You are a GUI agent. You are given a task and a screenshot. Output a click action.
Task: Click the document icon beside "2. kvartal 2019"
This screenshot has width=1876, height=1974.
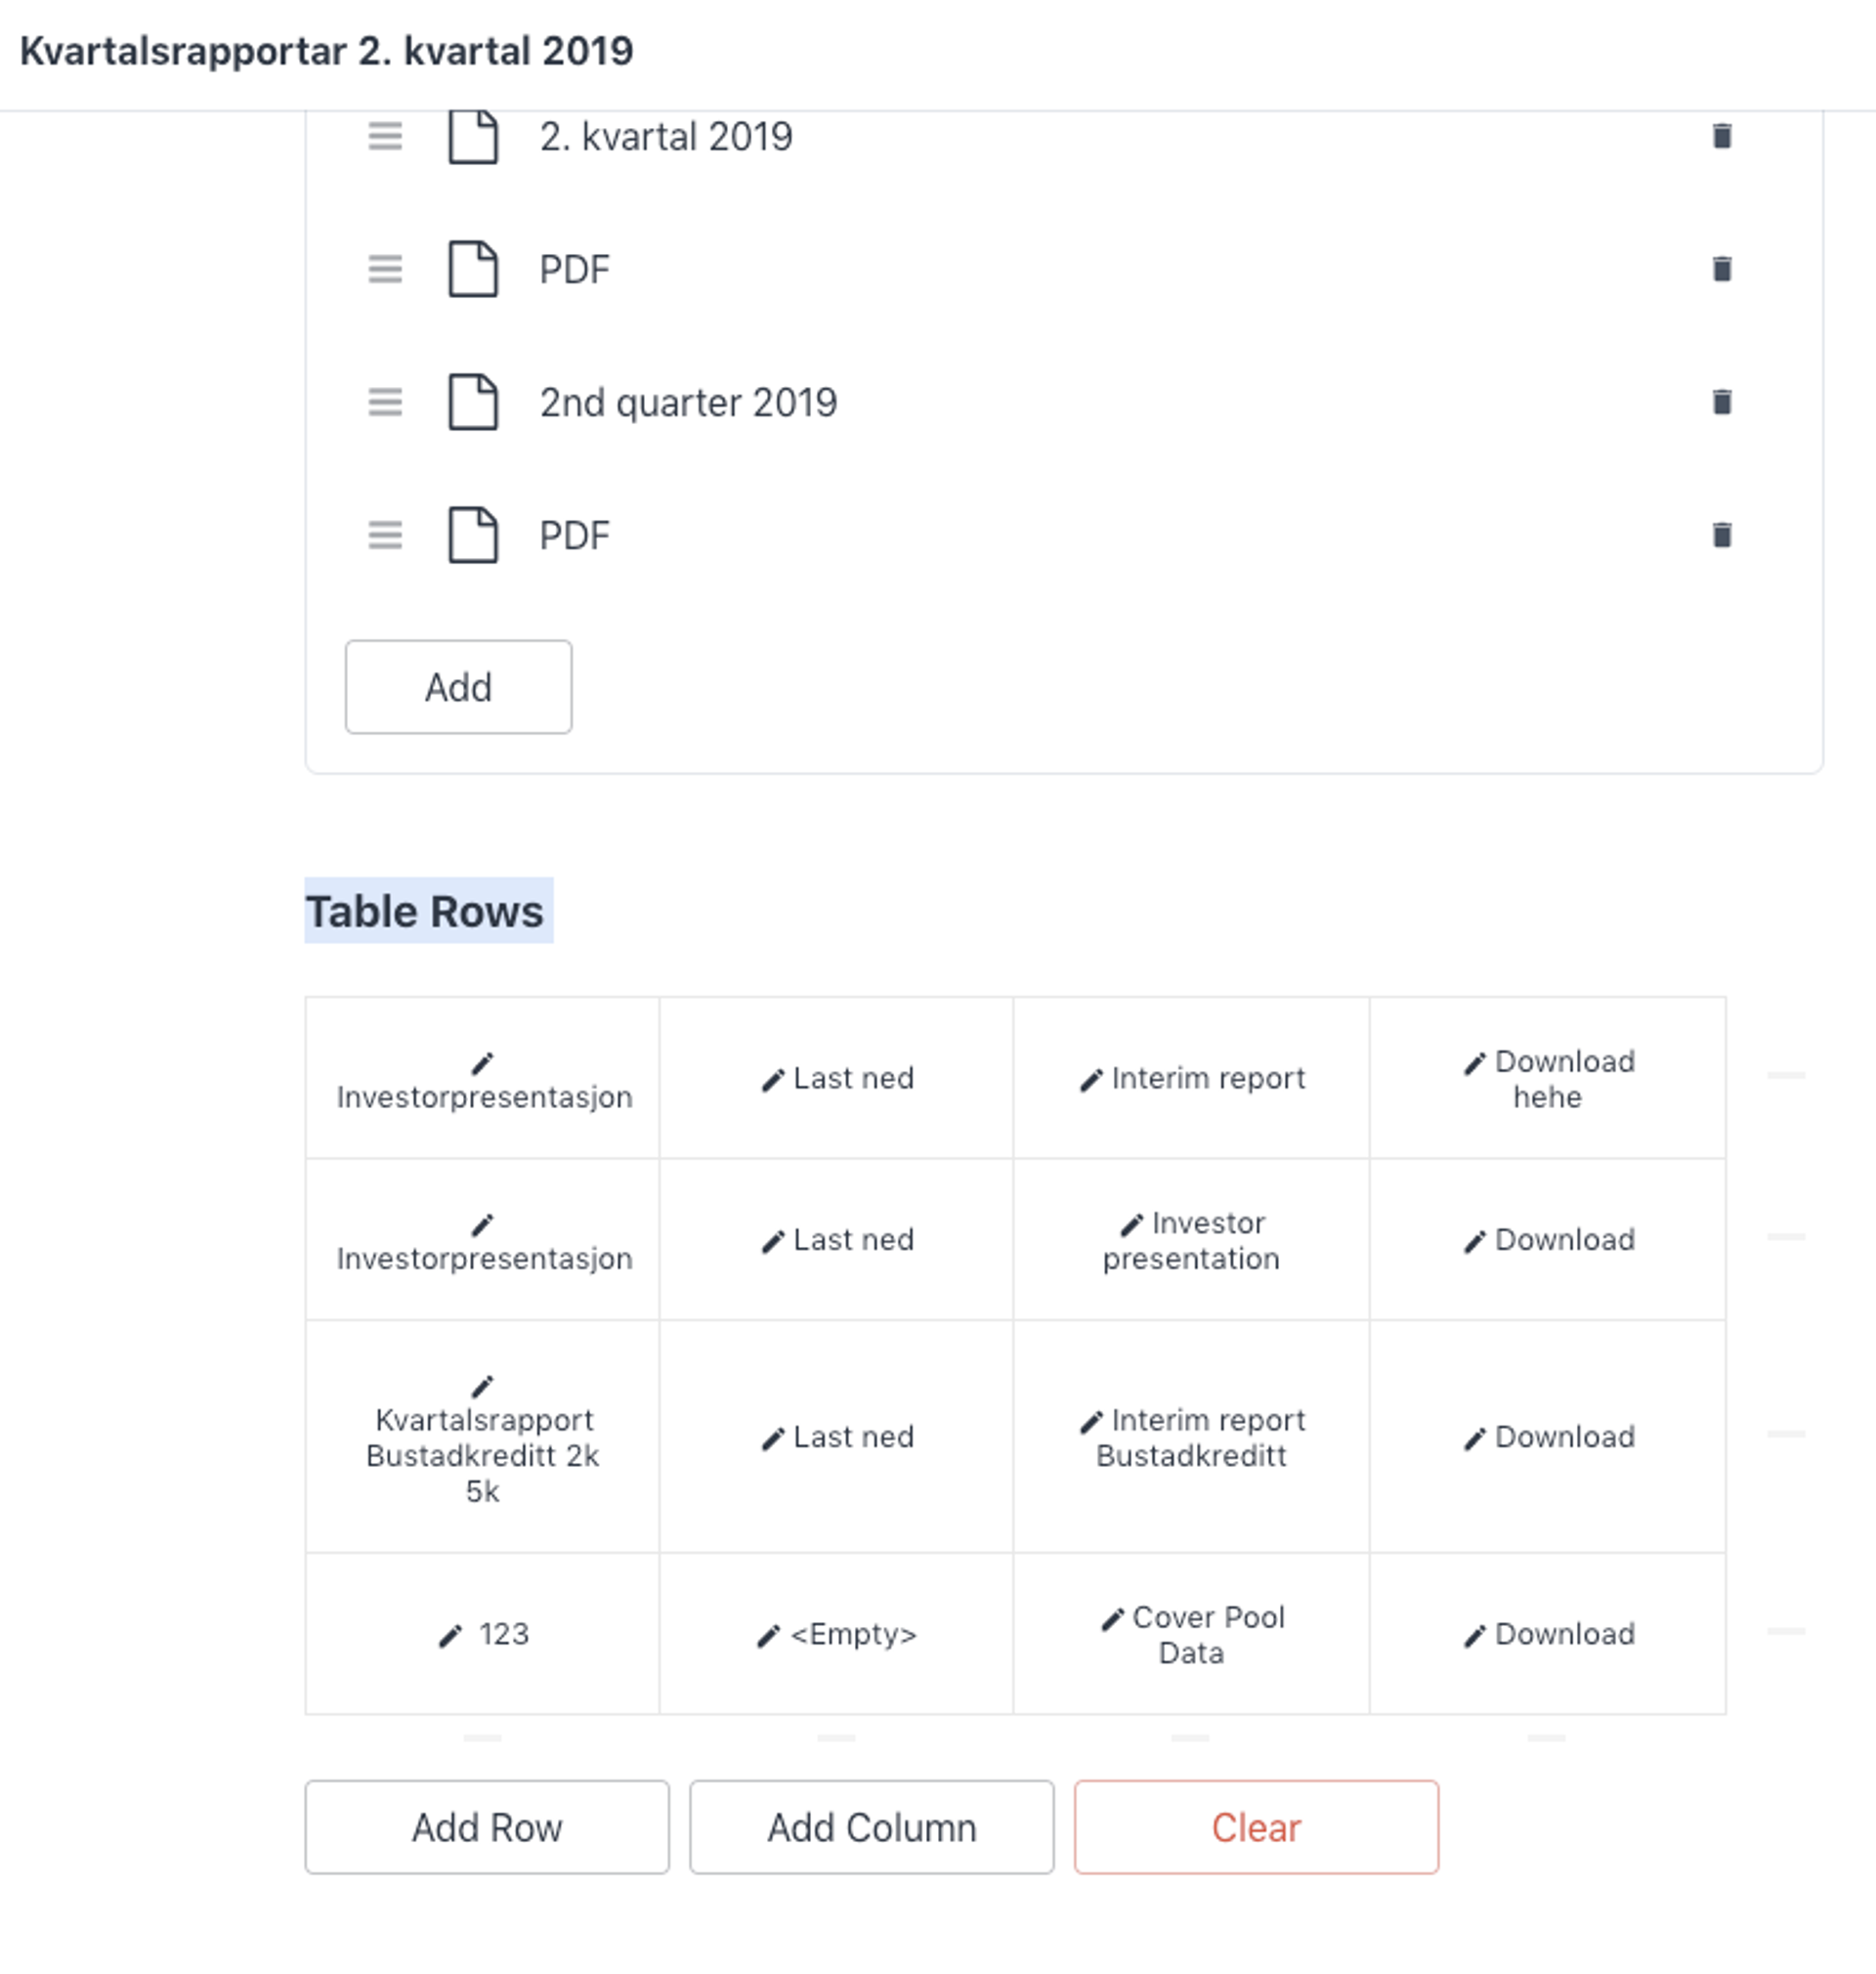[x=473, y=138]
